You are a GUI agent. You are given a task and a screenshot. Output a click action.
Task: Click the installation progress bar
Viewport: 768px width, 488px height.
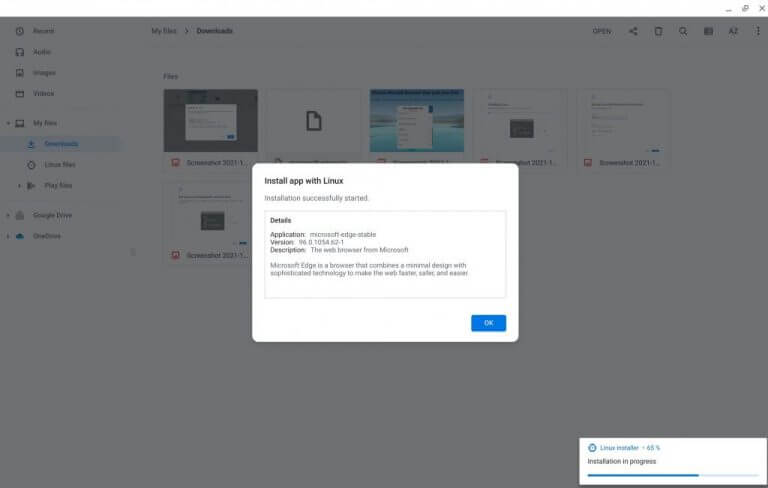[673, 475]
